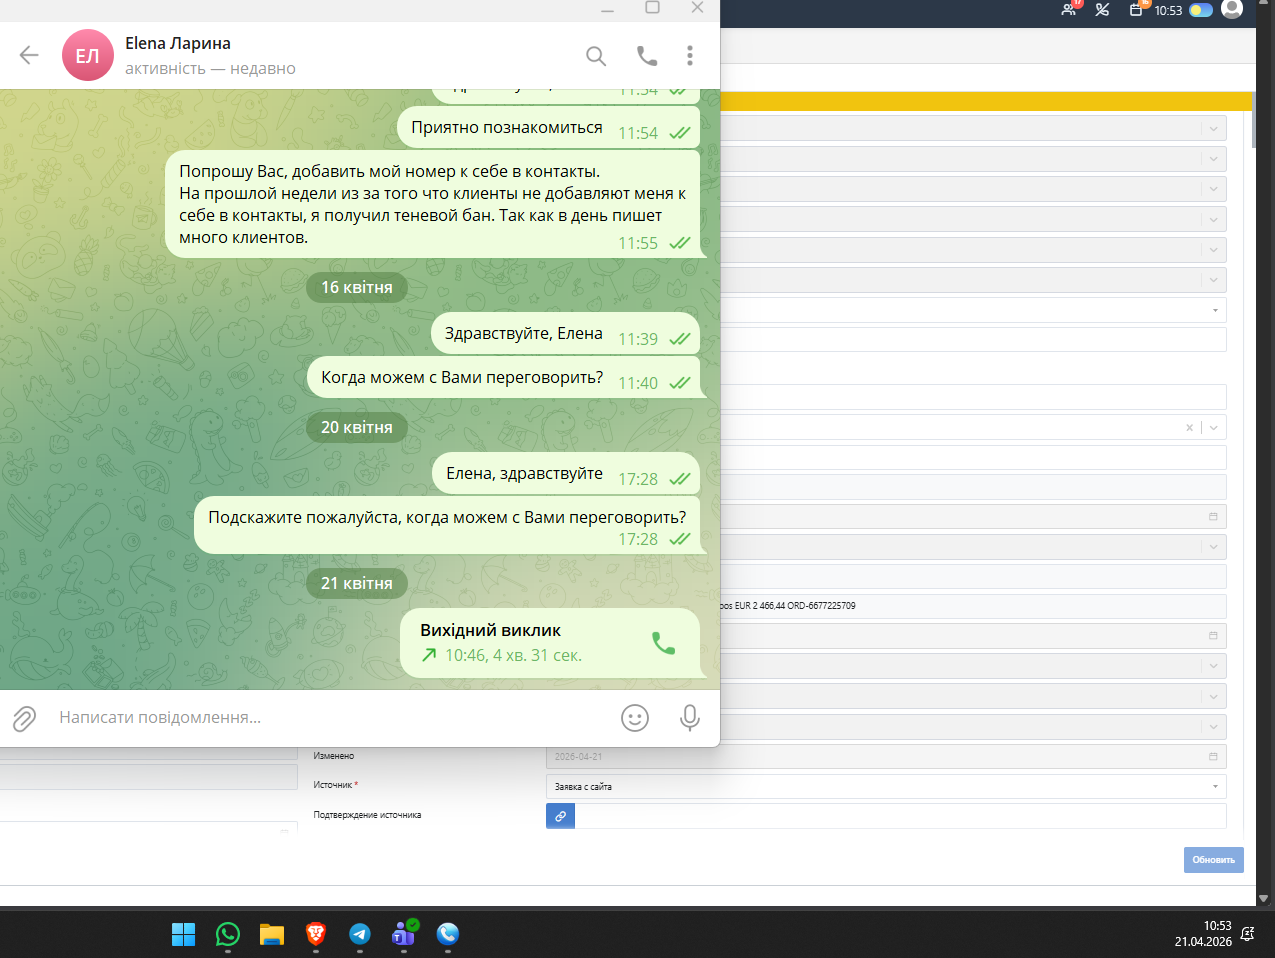1275x958 pixels.
Task: Select the Елена, здравствуйте message
Action: [x=566, y=474]
